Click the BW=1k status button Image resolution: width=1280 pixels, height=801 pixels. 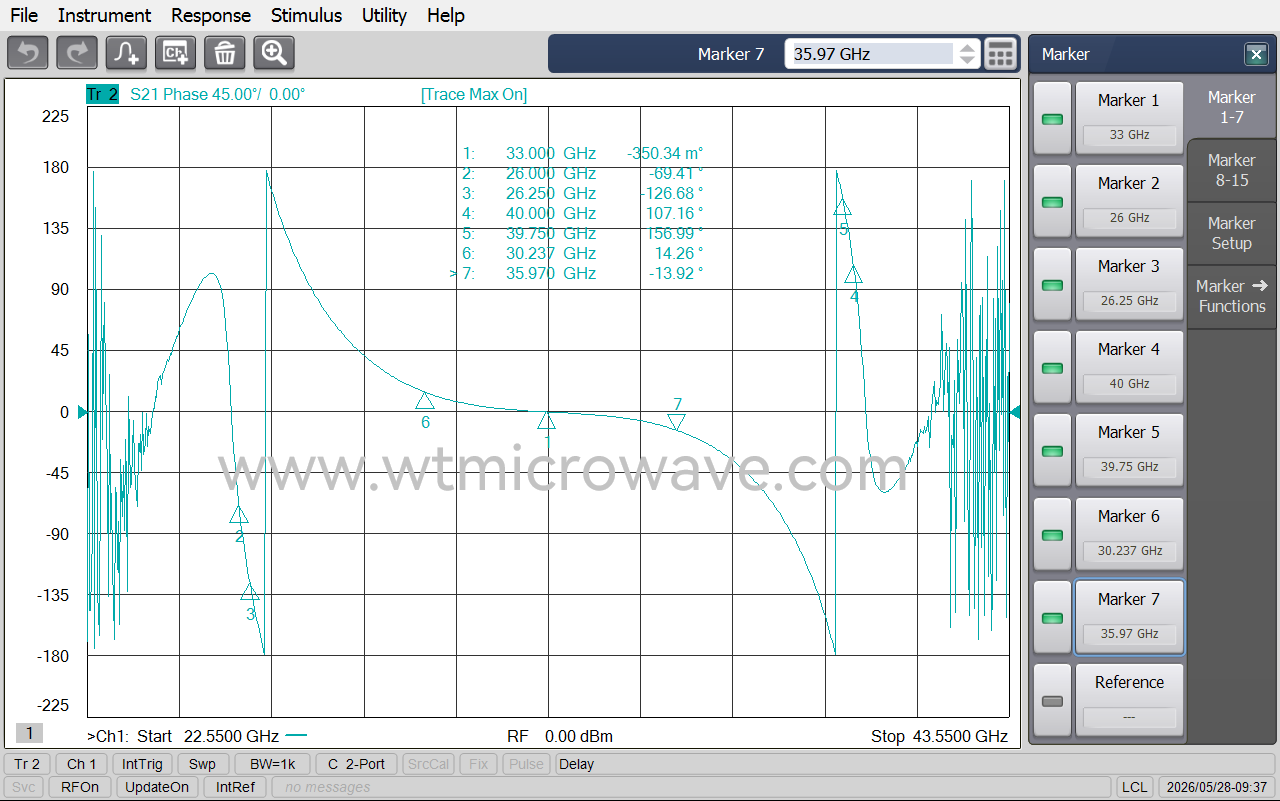point(272,764)
